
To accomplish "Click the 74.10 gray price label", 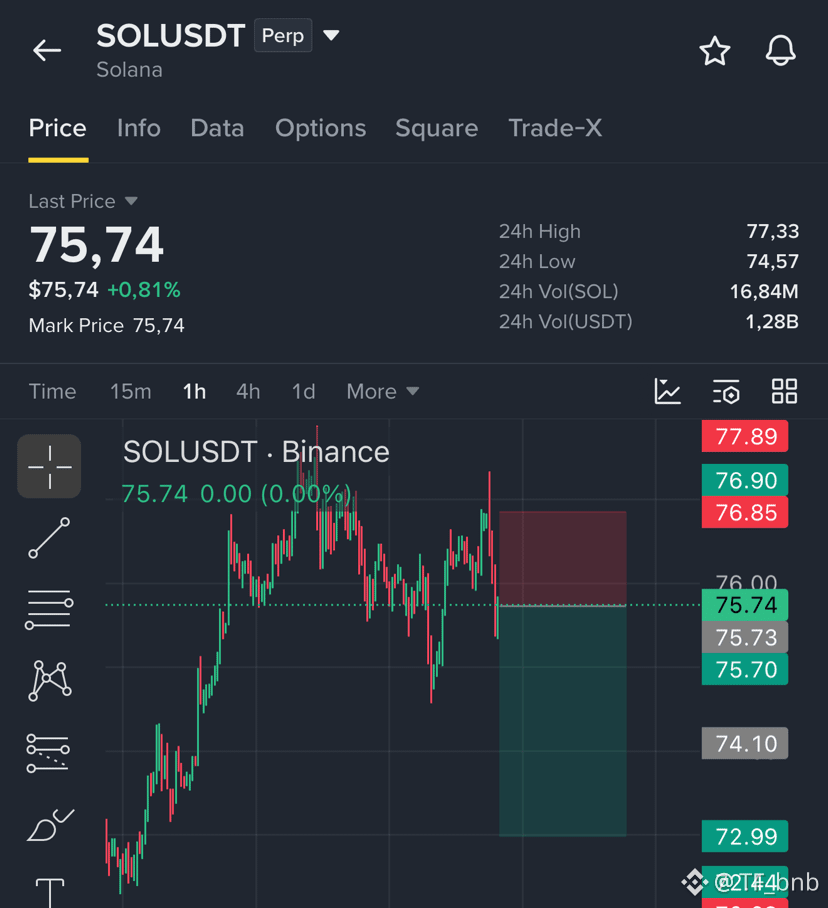I will pos(745,744).
